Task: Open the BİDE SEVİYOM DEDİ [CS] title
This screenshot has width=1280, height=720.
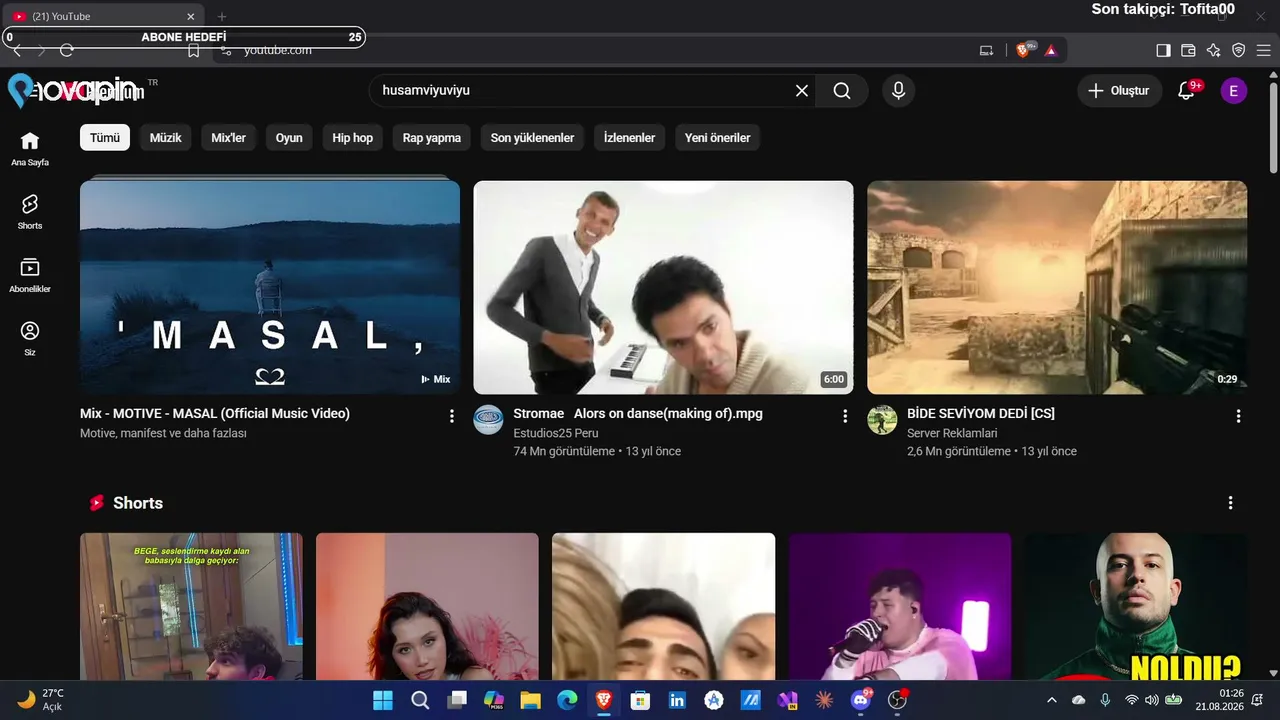Action: [981, 413]
